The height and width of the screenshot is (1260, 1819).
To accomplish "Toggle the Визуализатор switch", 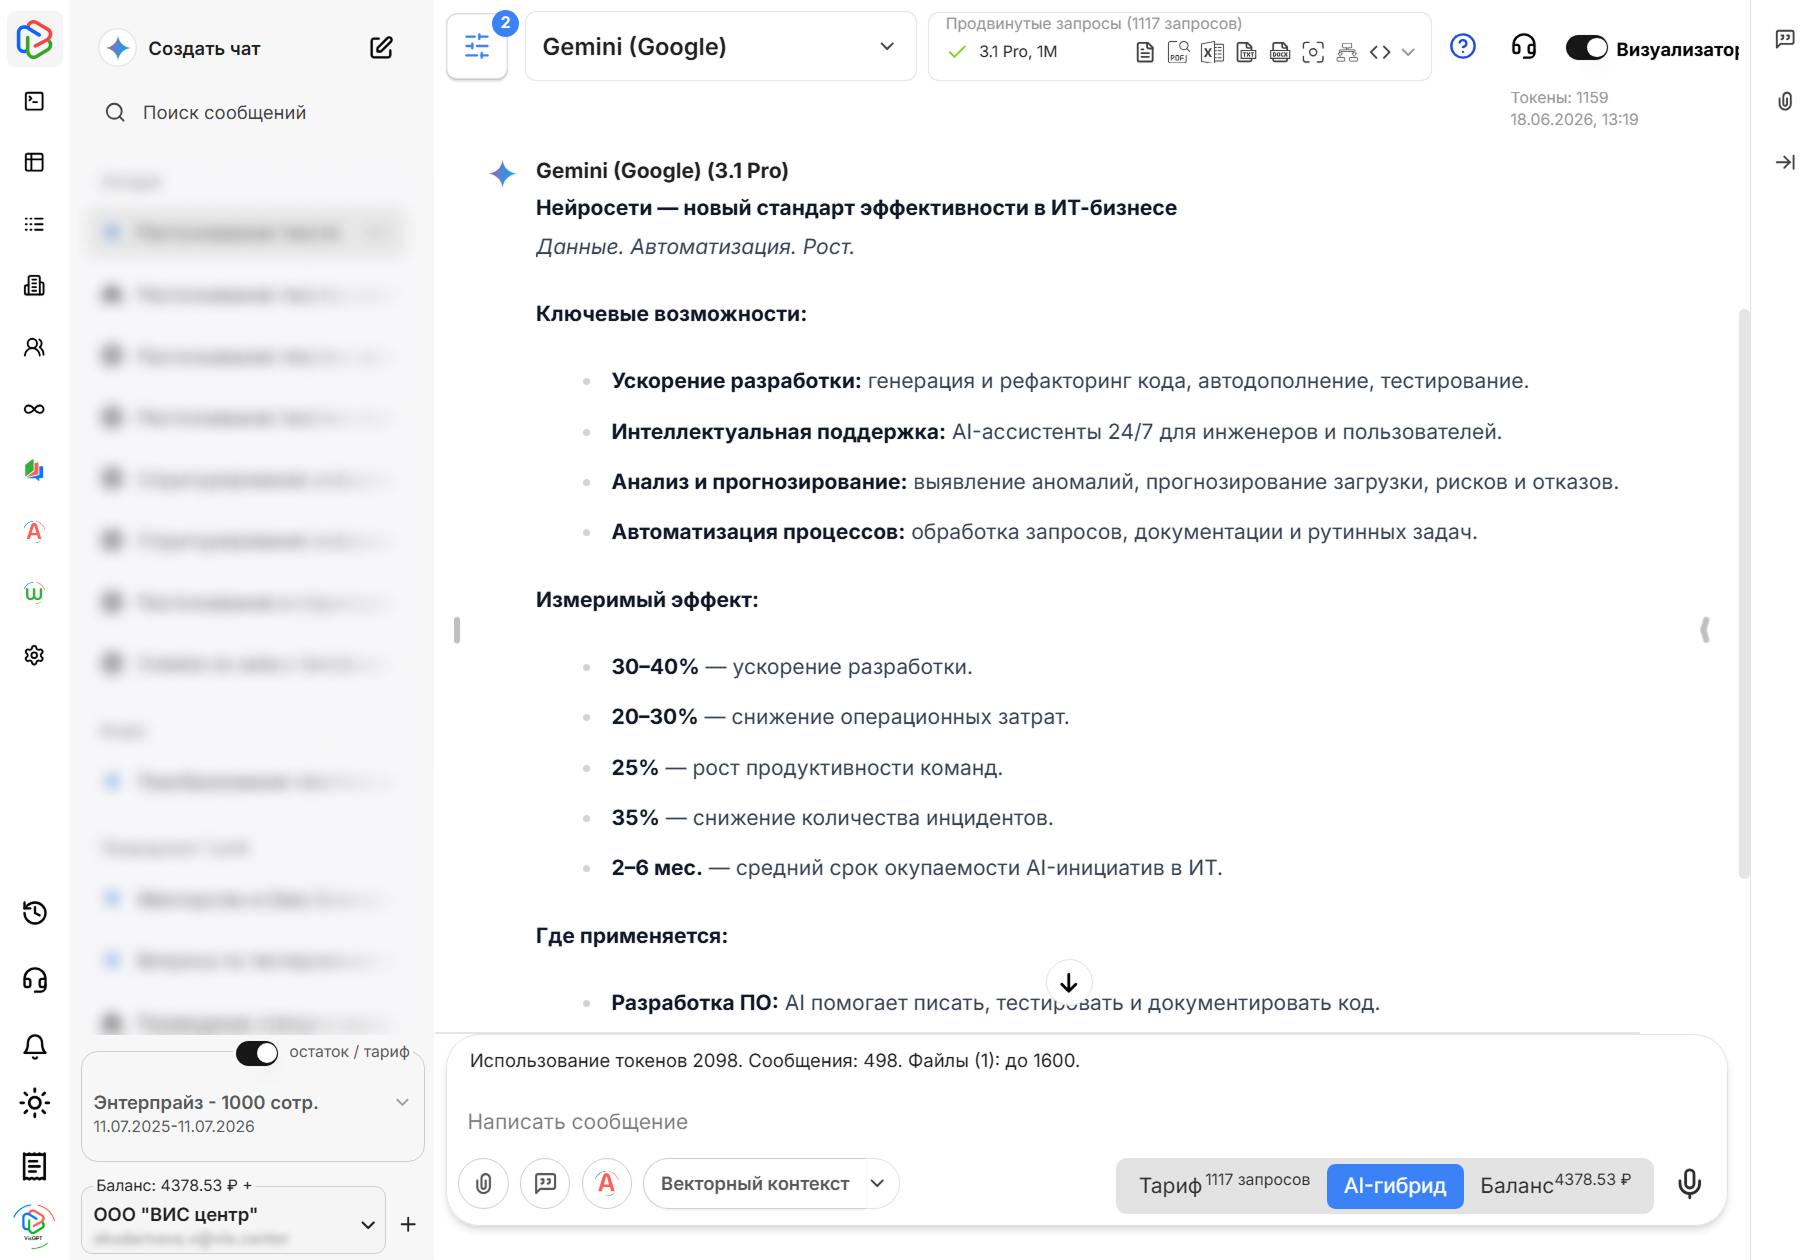I will [1586, 48].
